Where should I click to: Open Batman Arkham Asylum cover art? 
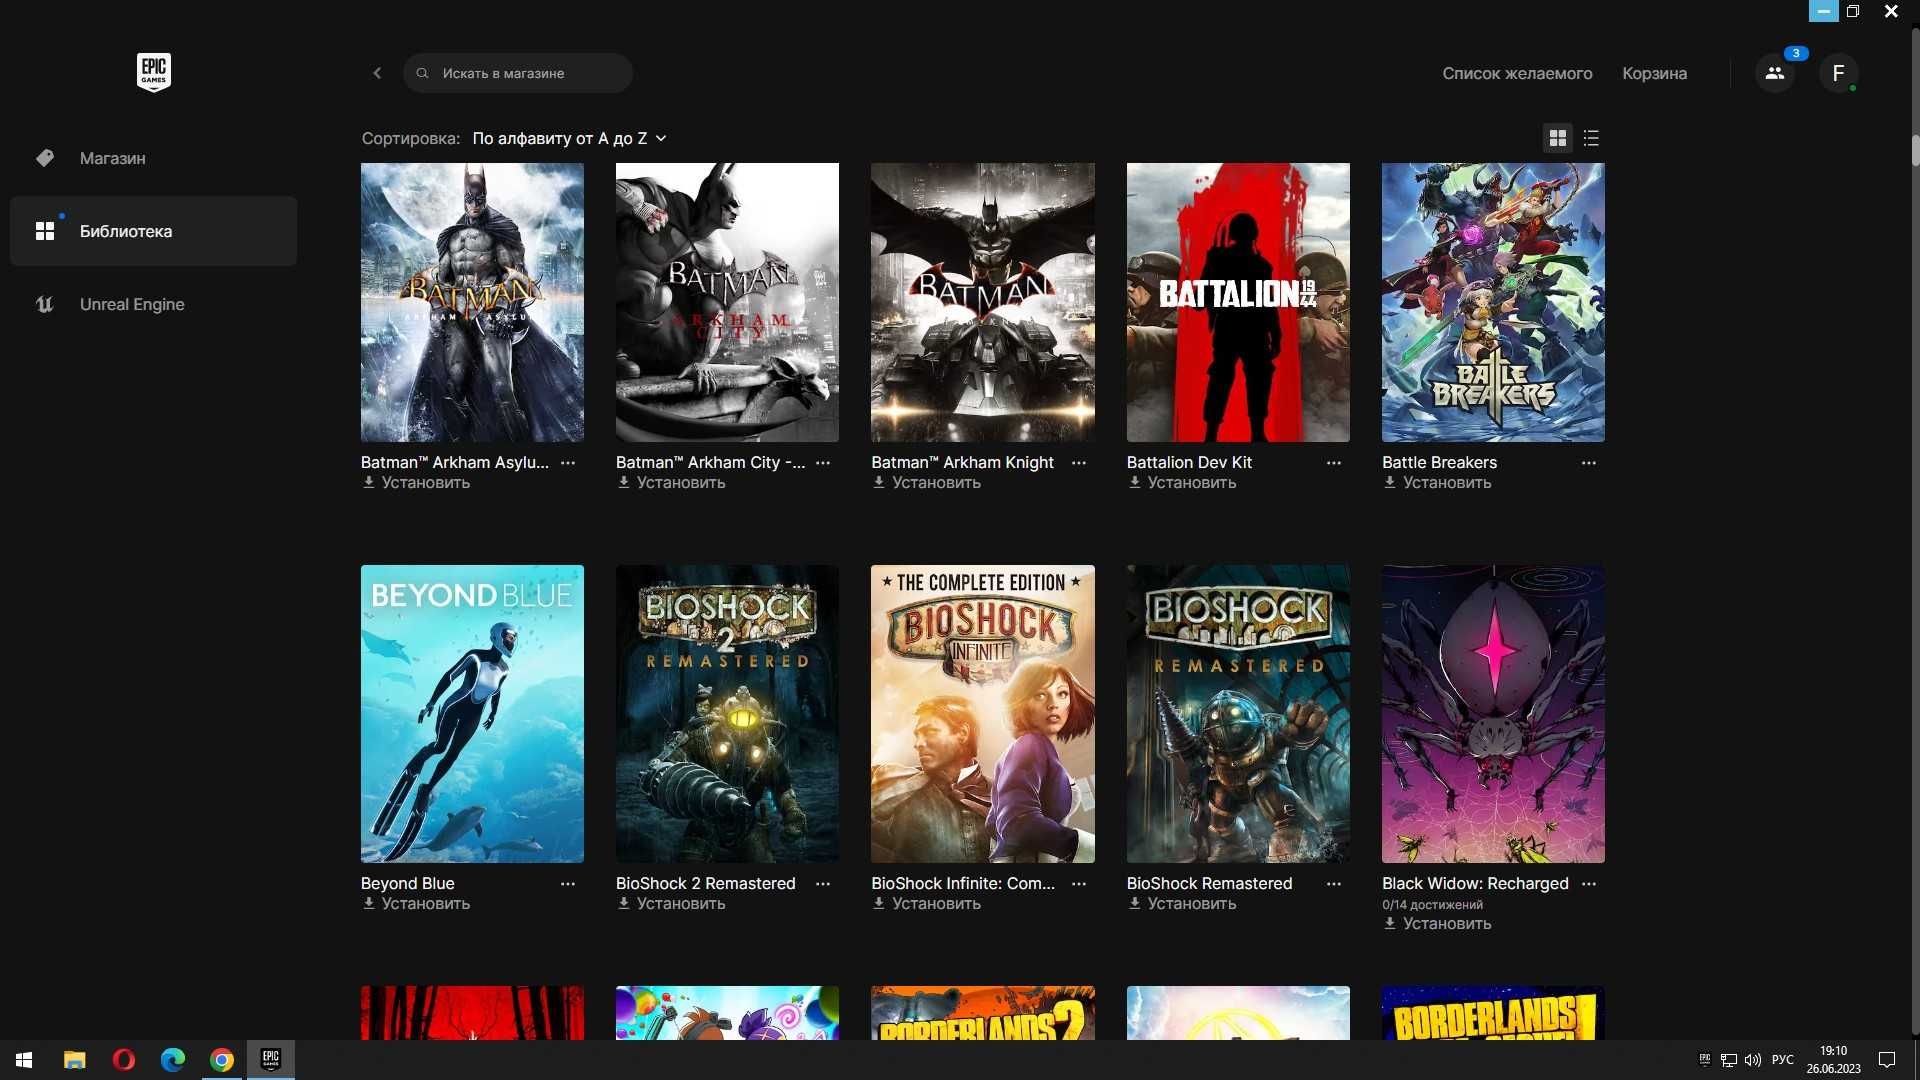pos(472,302)
